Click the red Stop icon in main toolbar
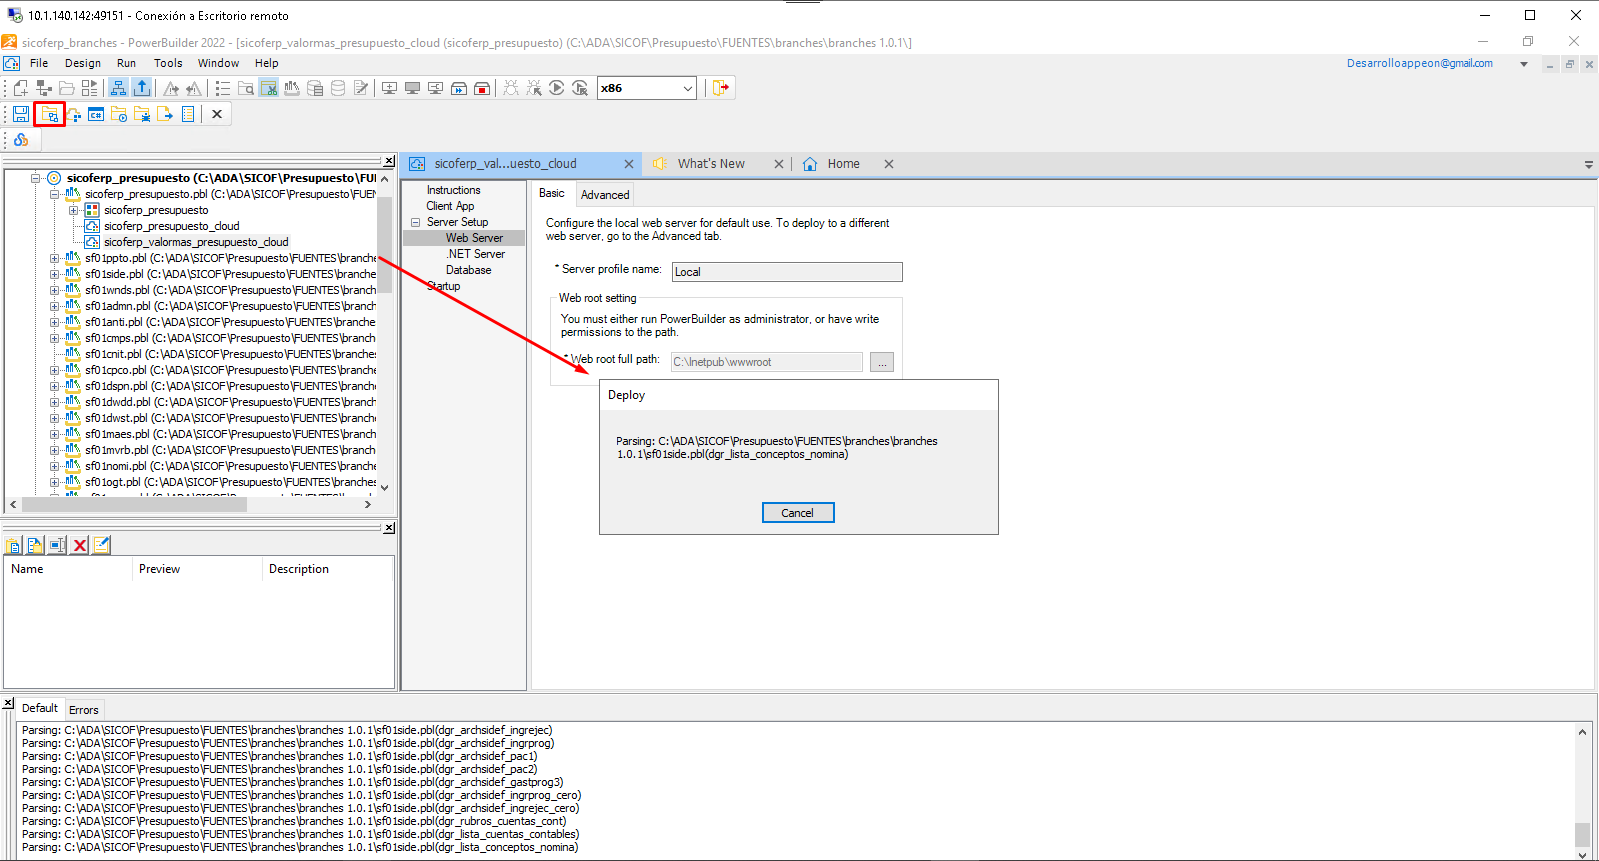The width and height of the screenshot is (1599, 861). coord(481,88)
